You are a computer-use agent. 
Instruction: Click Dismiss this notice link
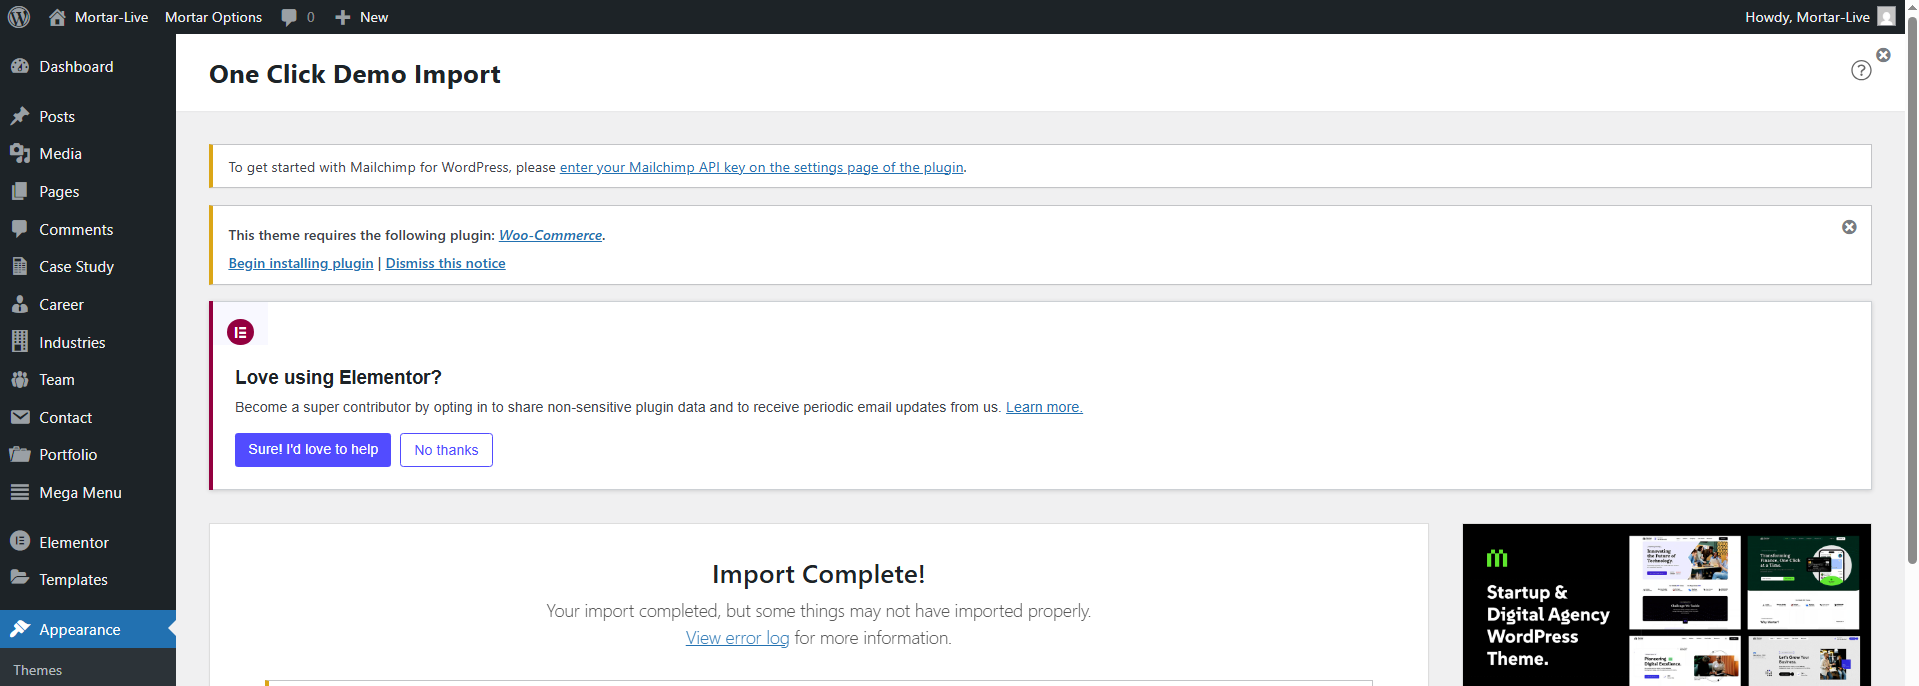coord(446,263)
